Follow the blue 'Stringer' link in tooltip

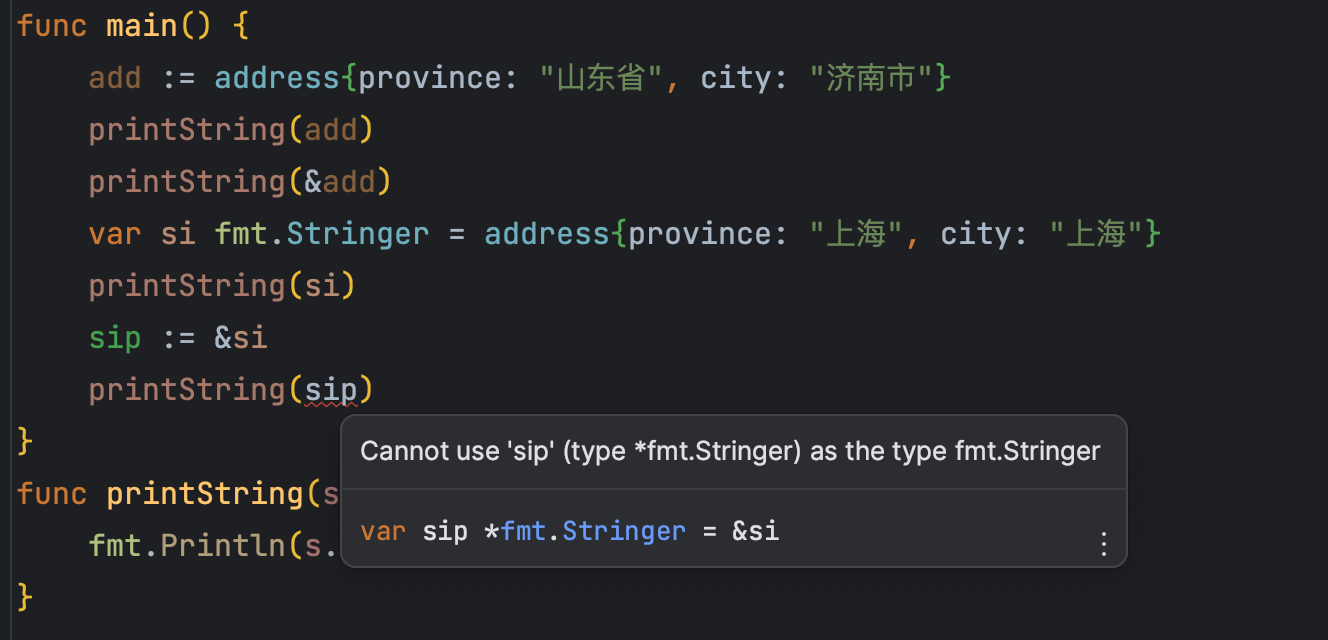coord(624,530)
